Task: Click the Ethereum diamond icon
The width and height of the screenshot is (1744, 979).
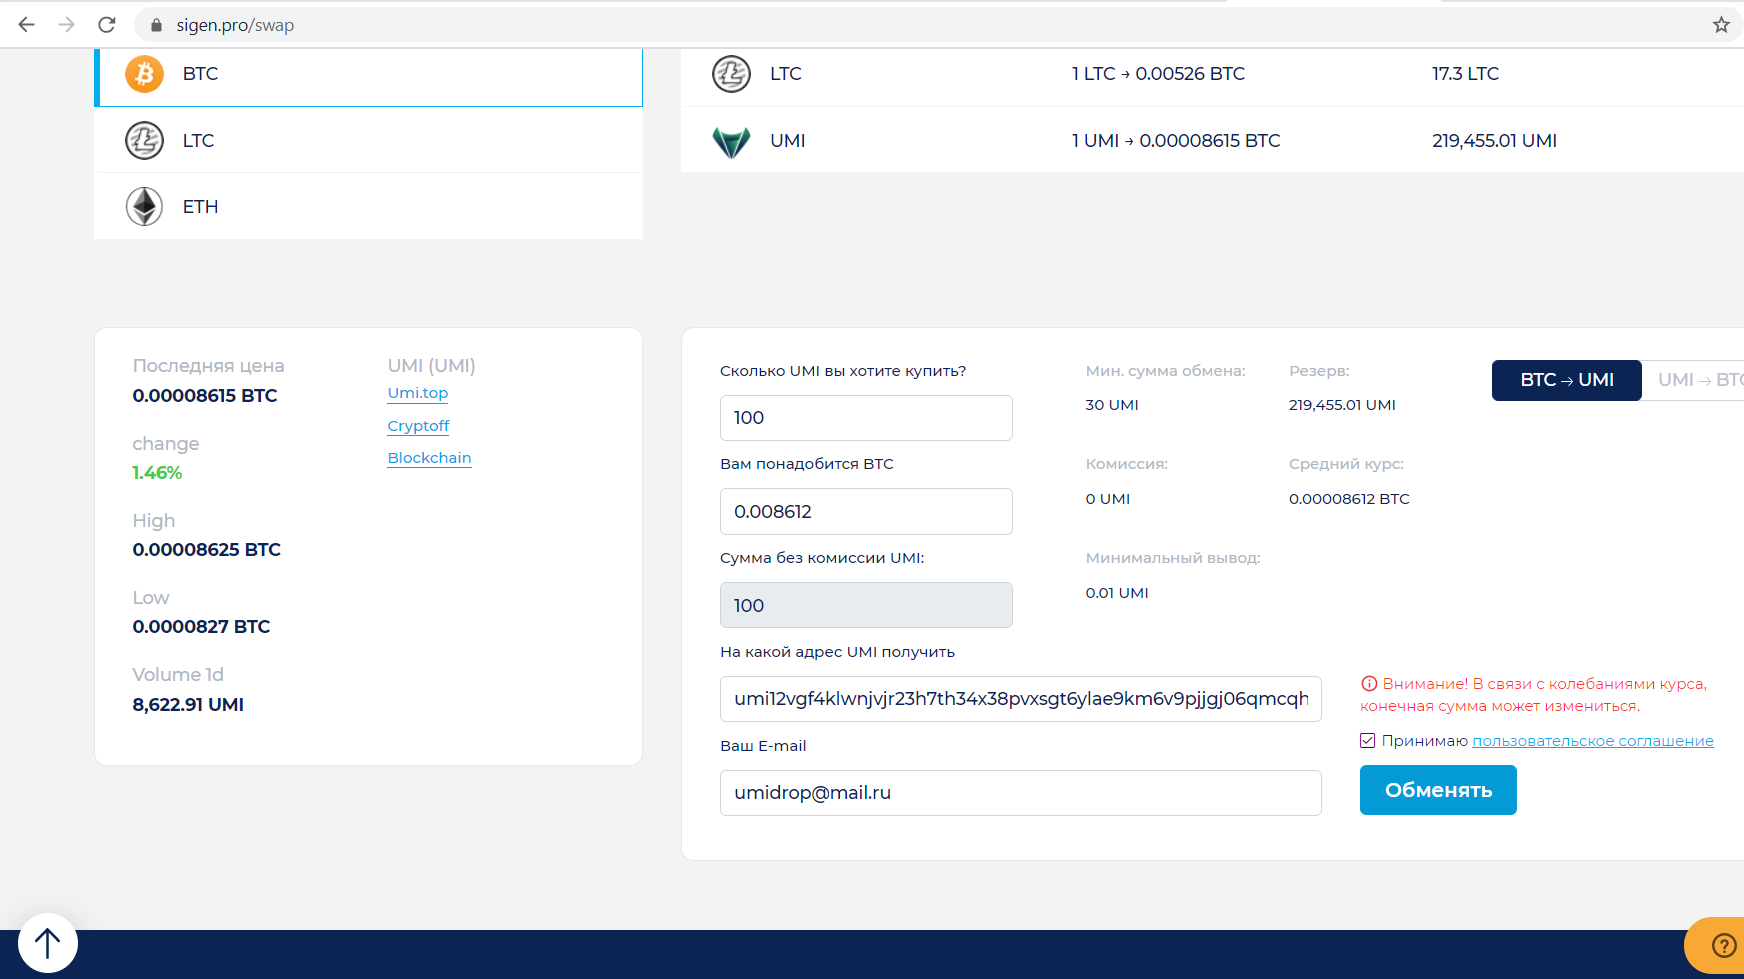Action: tap(144, 207)
